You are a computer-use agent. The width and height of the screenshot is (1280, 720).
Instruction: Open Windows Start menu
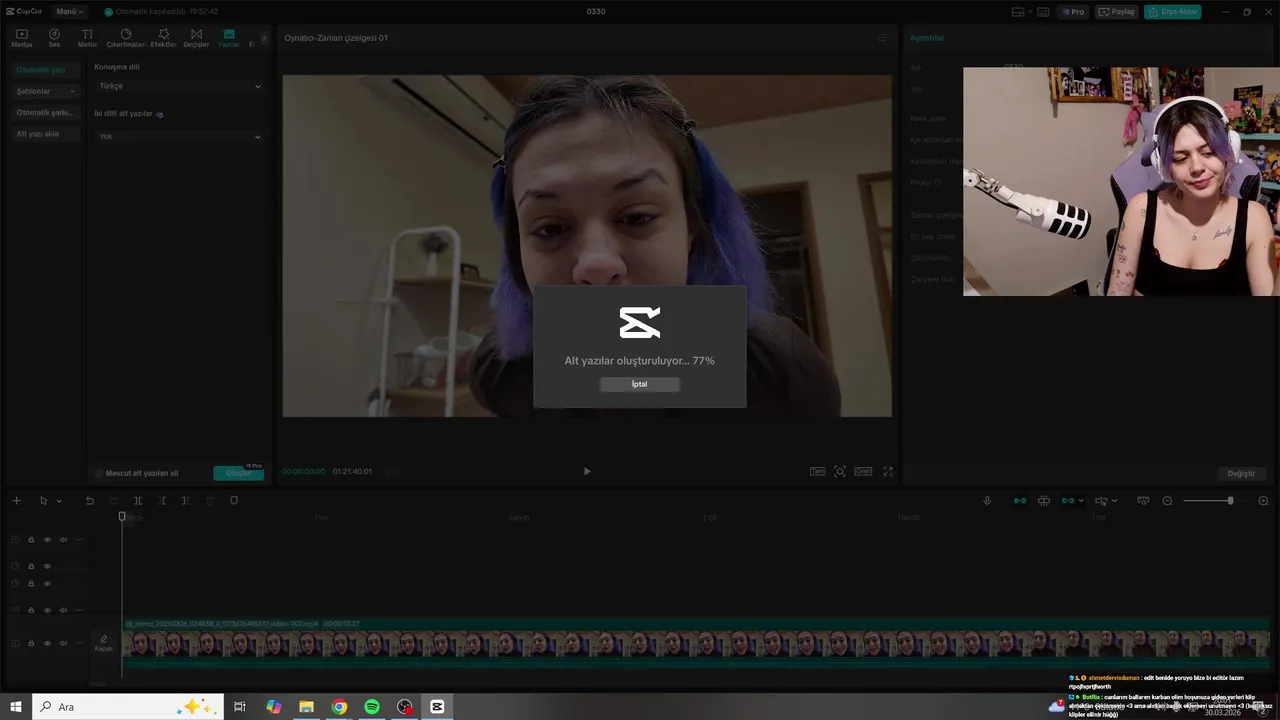16,706
